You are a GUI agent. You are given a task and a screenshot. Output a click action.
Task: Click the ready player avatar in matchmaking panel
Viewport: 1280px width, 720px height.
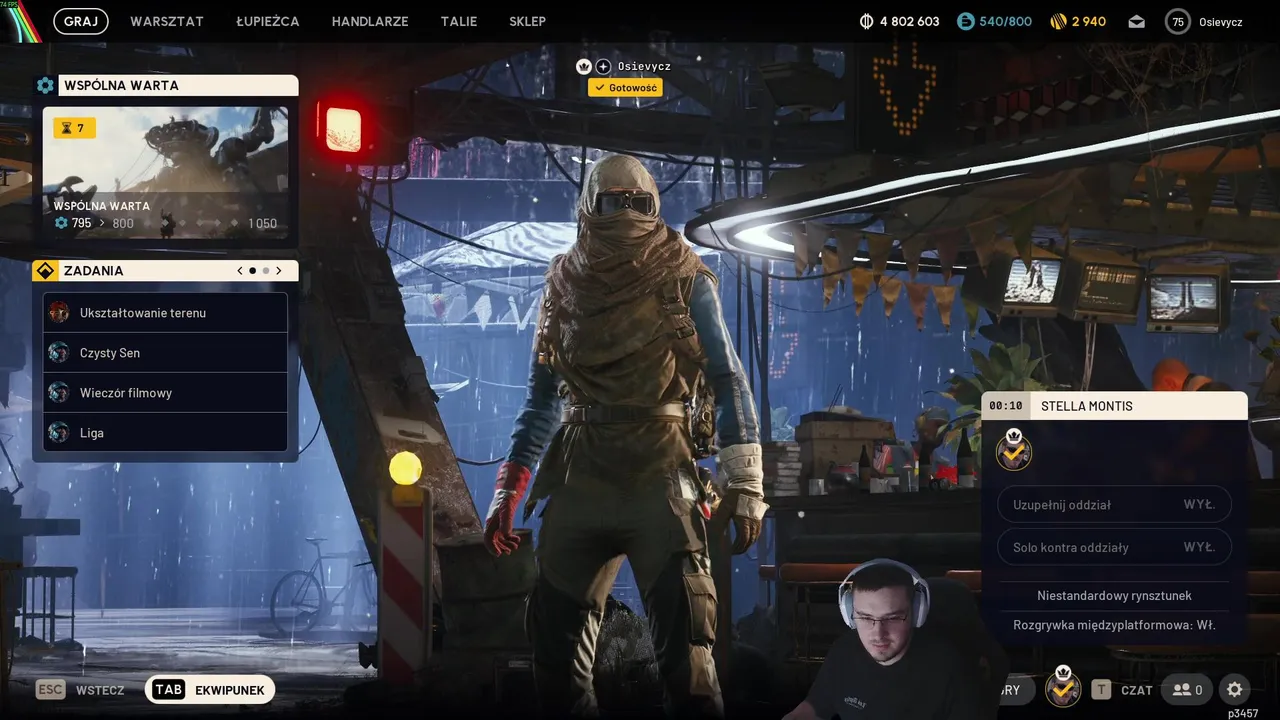pos(1014,450)
